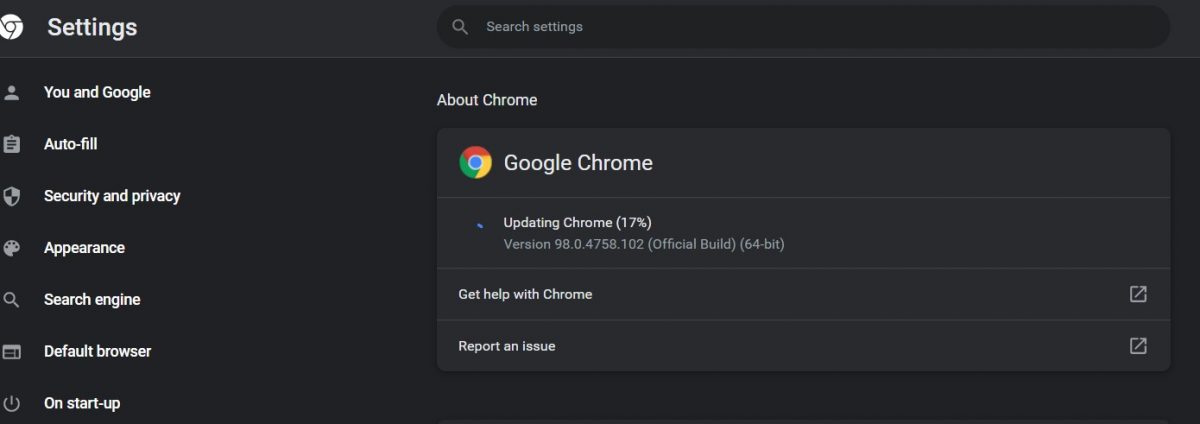Screen dimensions: 1200x424
Task: Click the Chrome logo beside Settings title
Action: pyautogui.click(x=11, y=28)
